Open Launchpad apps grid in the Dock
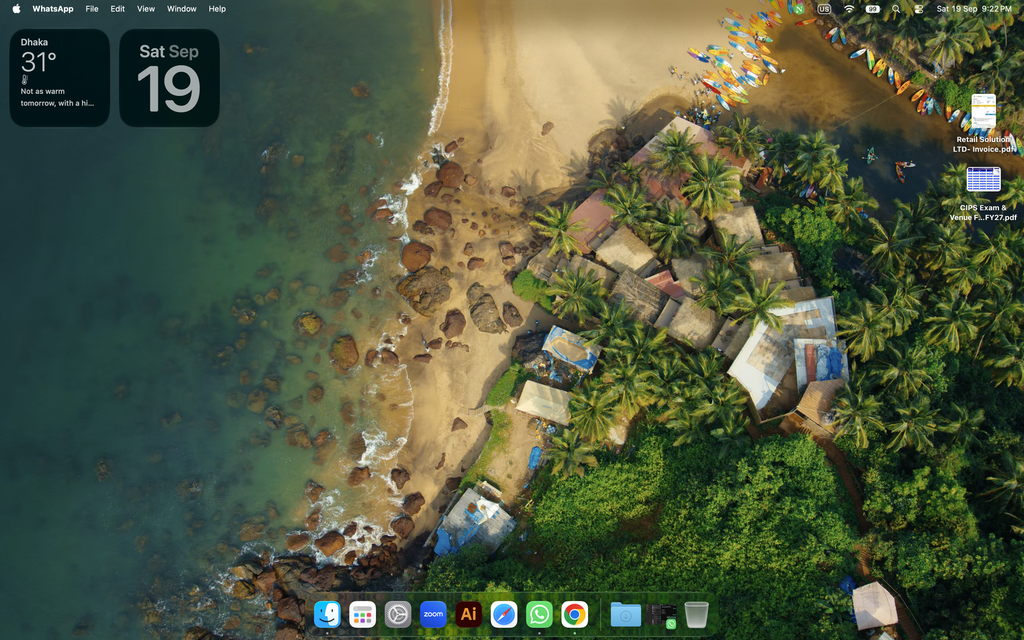This screenshot has width=1024, height=640. coord(362,615)
